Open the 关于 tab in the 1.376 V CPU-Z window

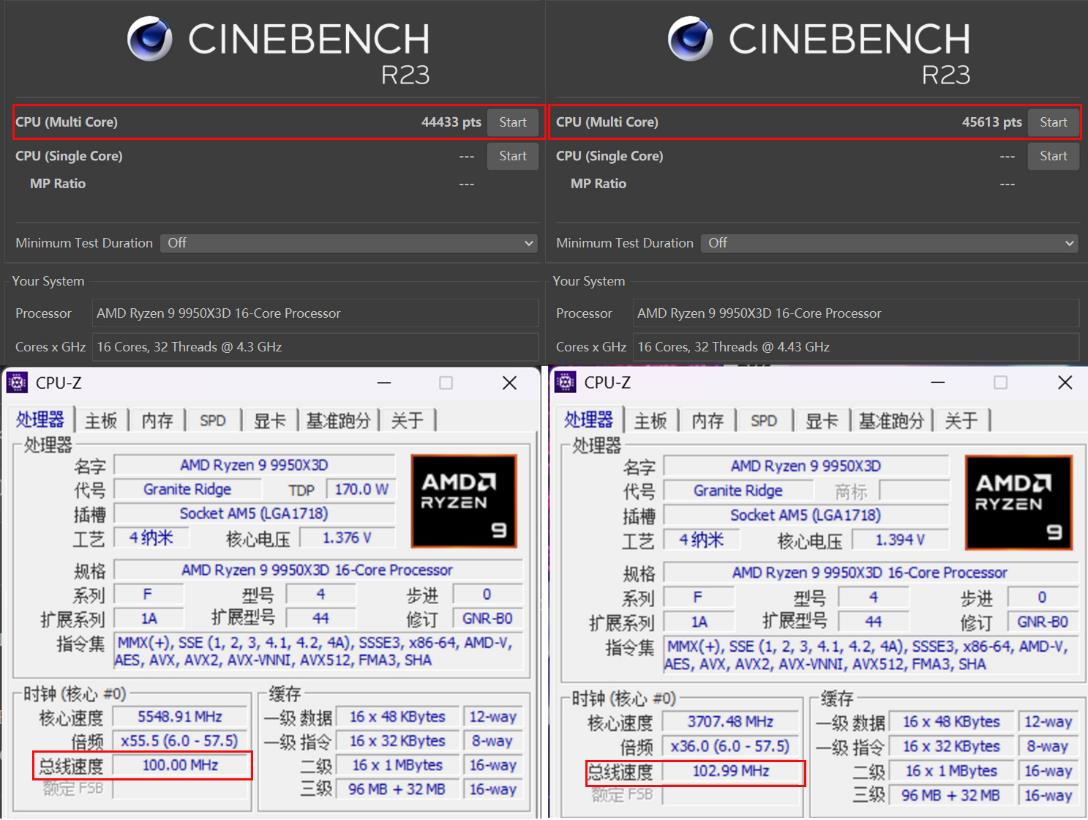click(407, 420)
